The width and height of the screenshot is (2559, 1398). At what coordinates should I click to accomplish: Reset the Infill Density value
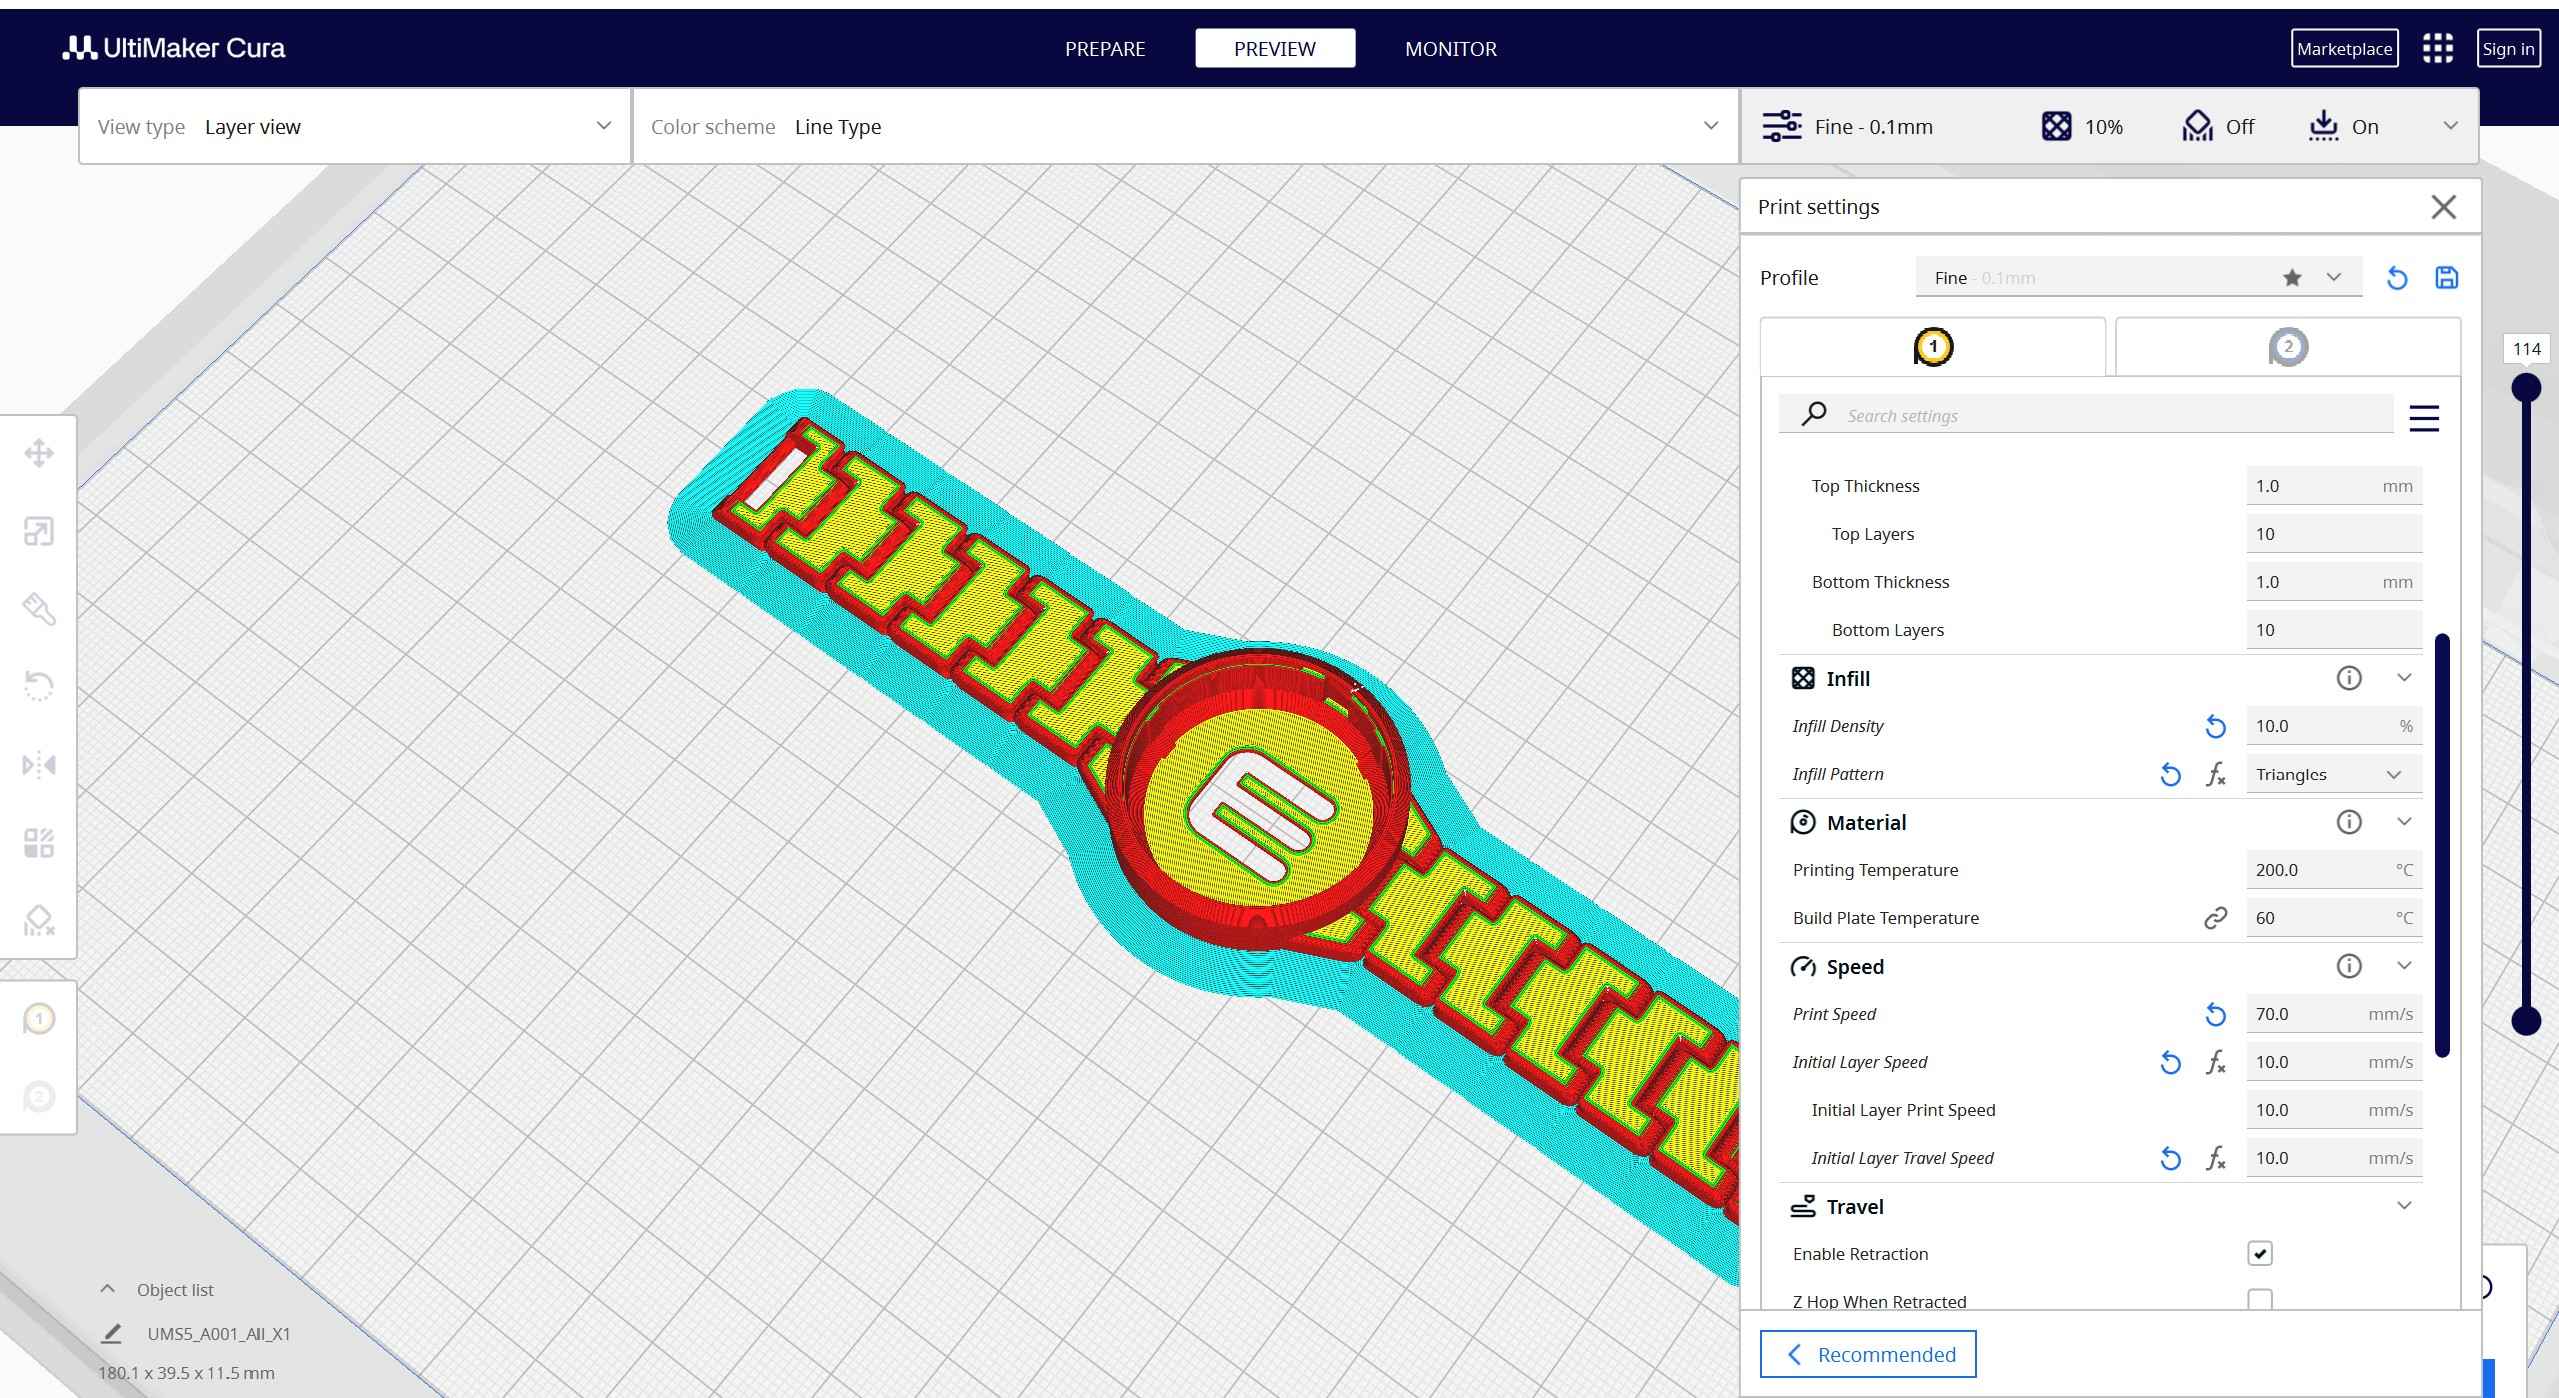pyautogui.click(x=2215, y=727)
